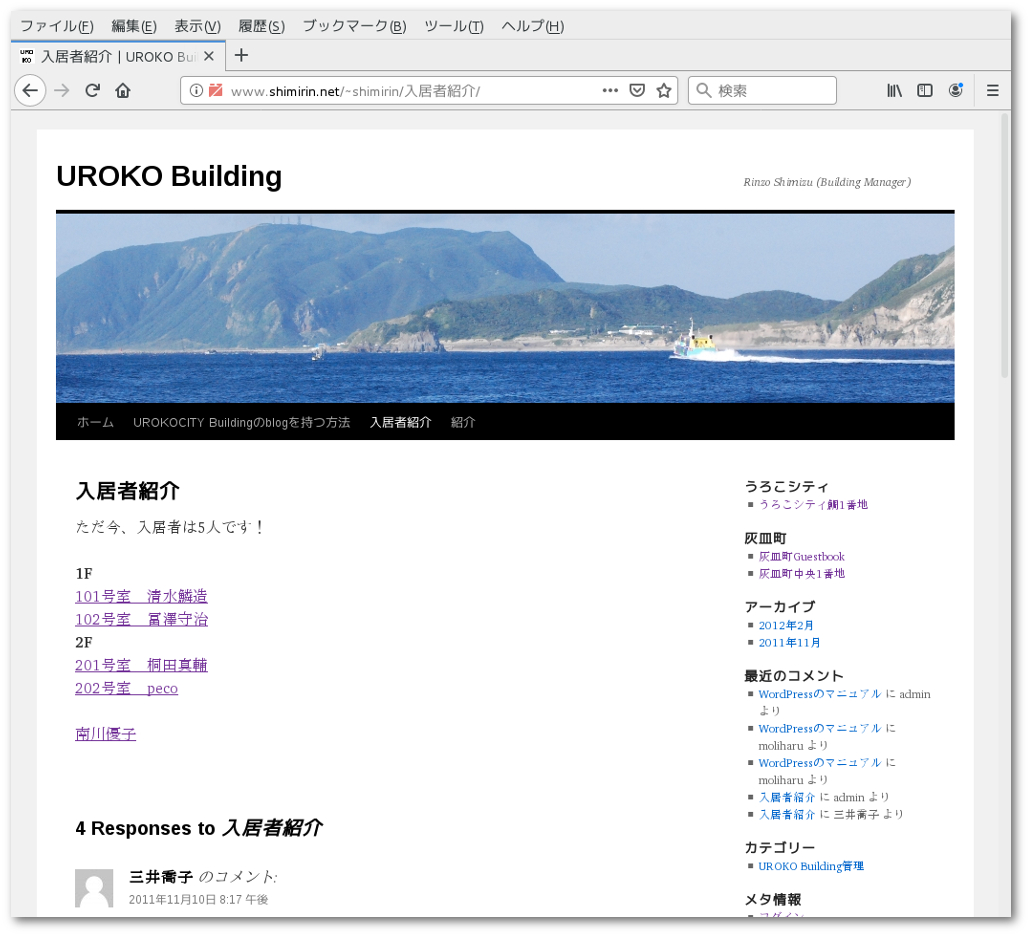Open the 202号室 peco link

(x=126, y=688)
